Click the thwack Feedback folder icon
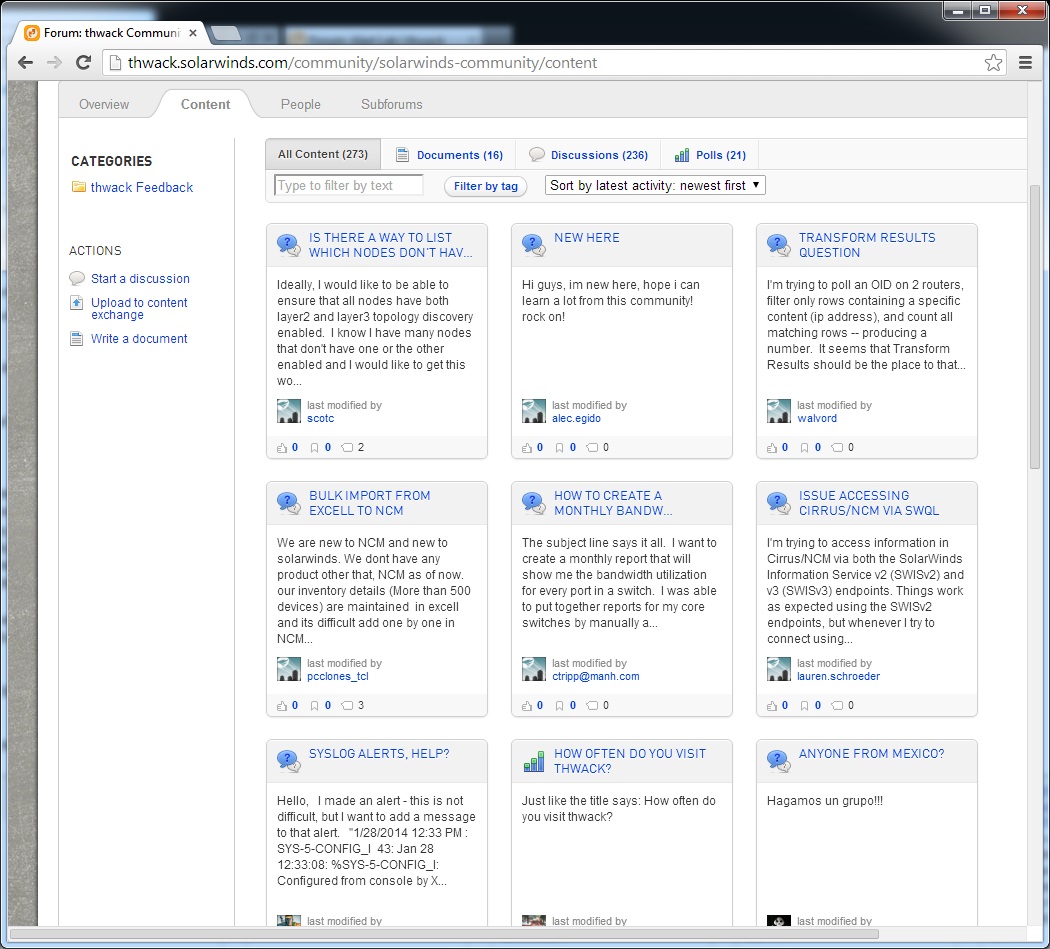 pos(78,187)
